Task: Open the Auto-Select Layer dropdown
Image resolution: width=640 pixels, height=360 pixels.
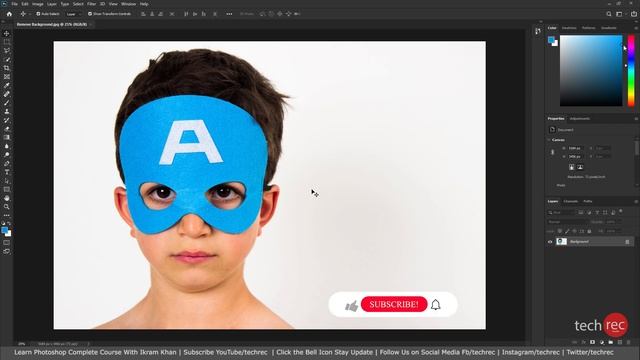Action: click(x=73, y=14)
